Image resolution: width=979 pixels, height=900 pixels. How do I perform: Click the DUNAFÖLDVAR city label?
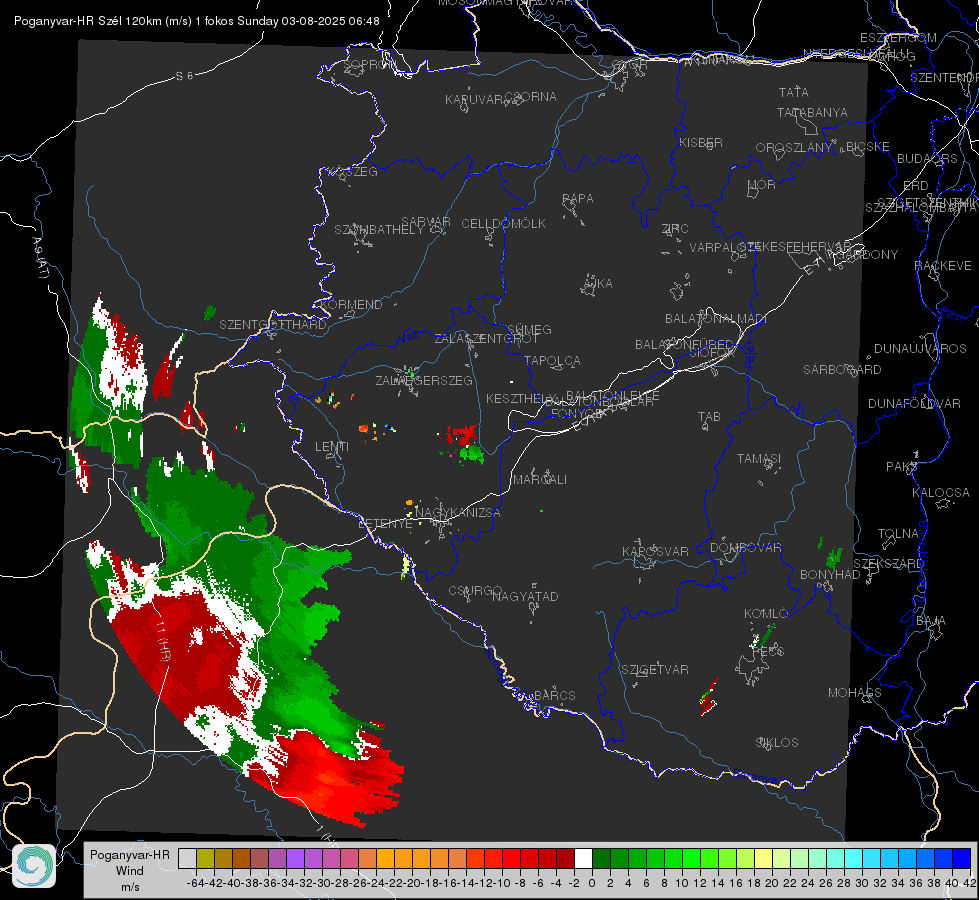[x=914, y=403]
